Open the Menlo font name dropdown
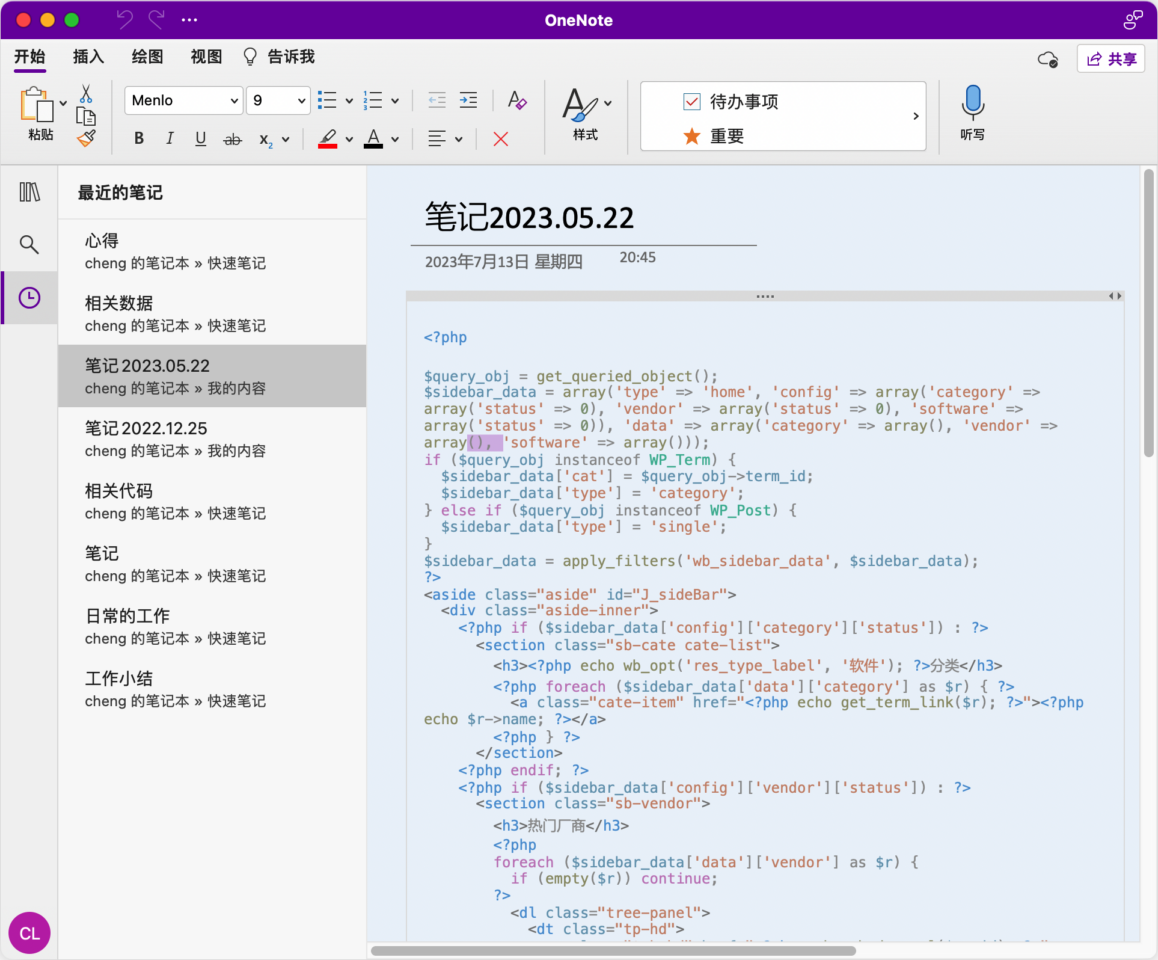This screenshot has height=960, width=1158. (x=183, y=100)
